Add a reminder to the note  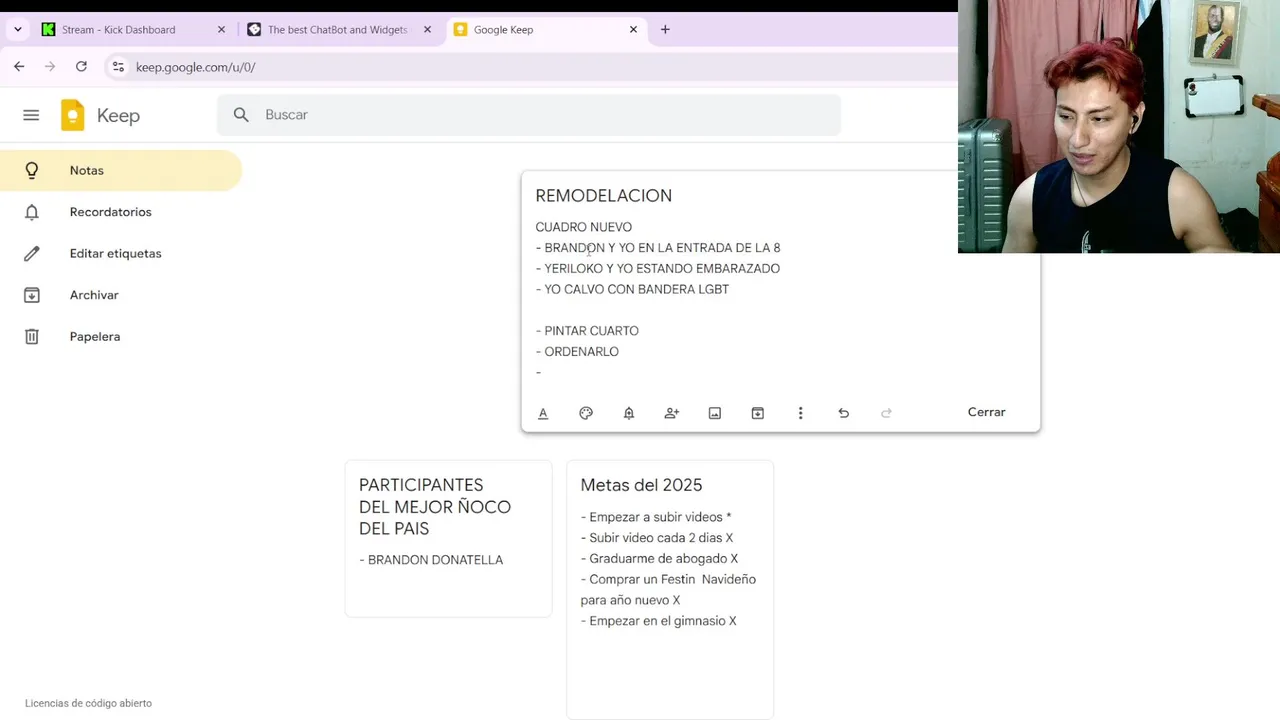point(629,413)
